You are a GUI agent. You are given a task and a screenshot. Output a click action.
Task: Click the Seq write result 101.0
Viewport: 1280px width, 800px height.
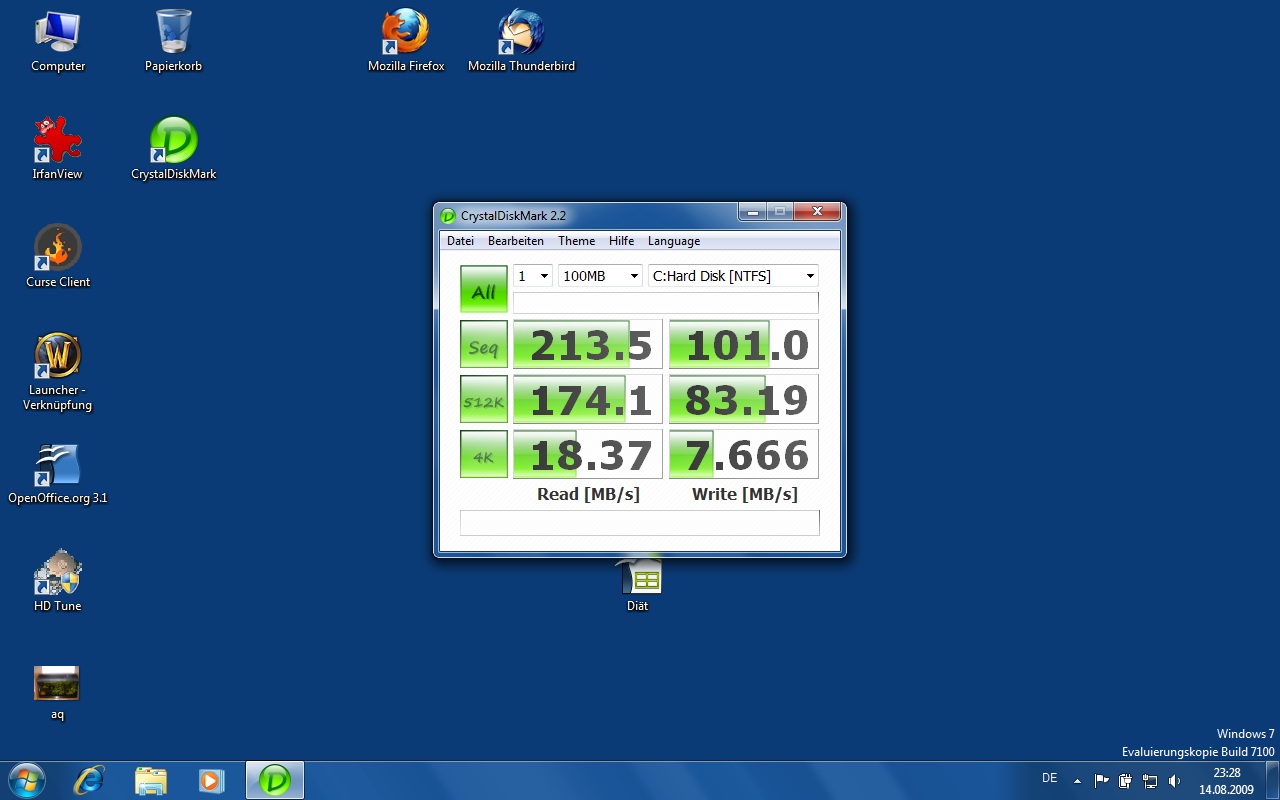click(x=744, y=344)
